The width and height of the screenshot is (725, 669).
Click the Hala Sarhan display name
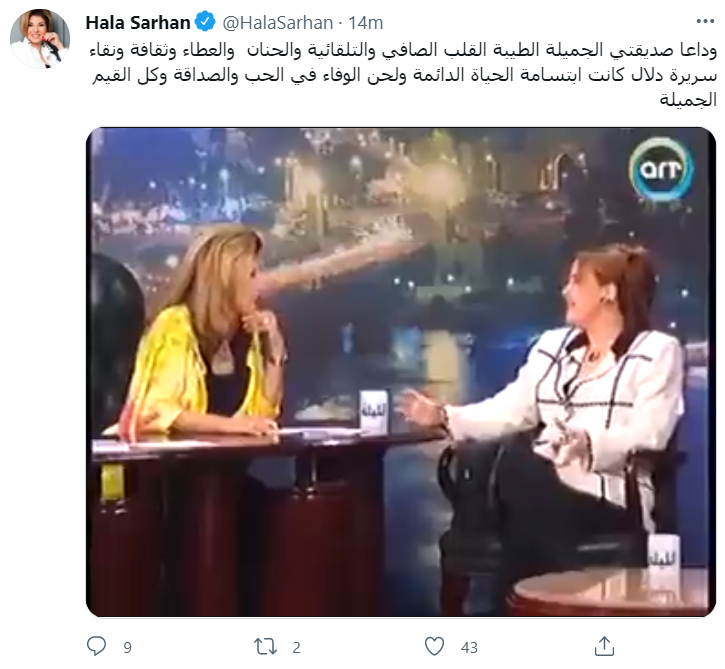[x=138, y=22]
